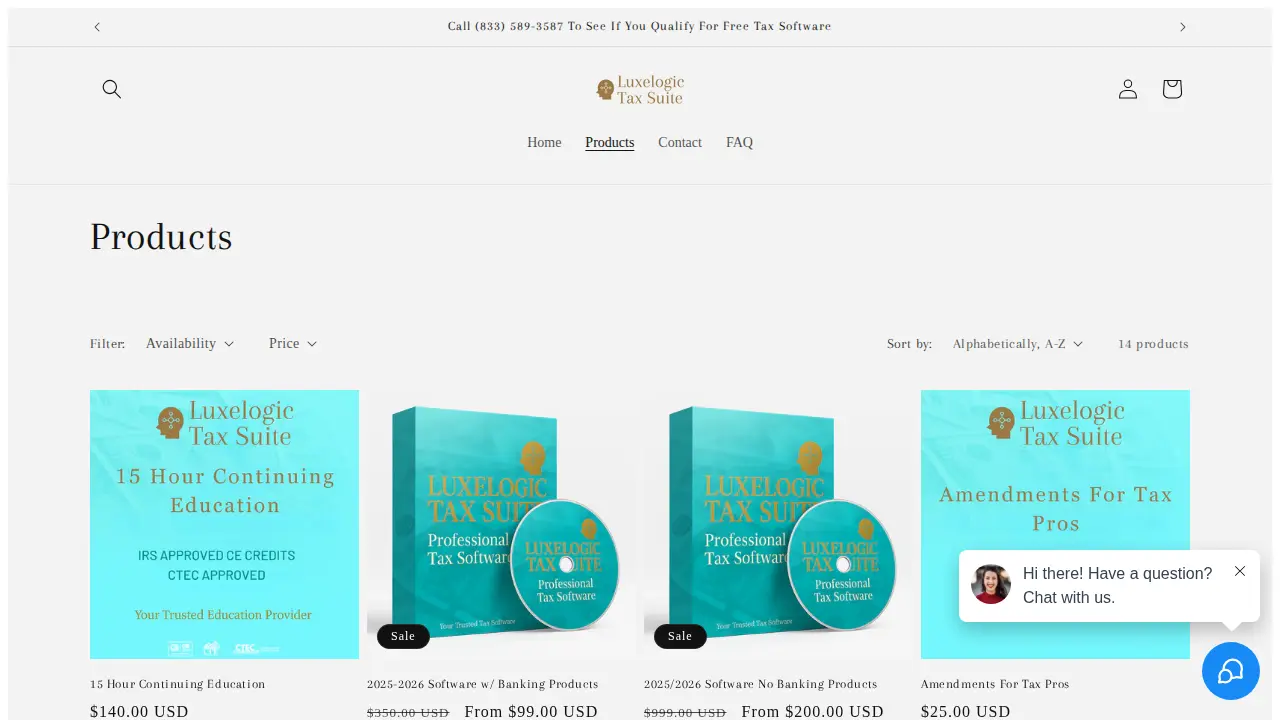Click the crossed-out '$999.00 USD' price
The image size is (1280, 720).
[x=685, y=713]
